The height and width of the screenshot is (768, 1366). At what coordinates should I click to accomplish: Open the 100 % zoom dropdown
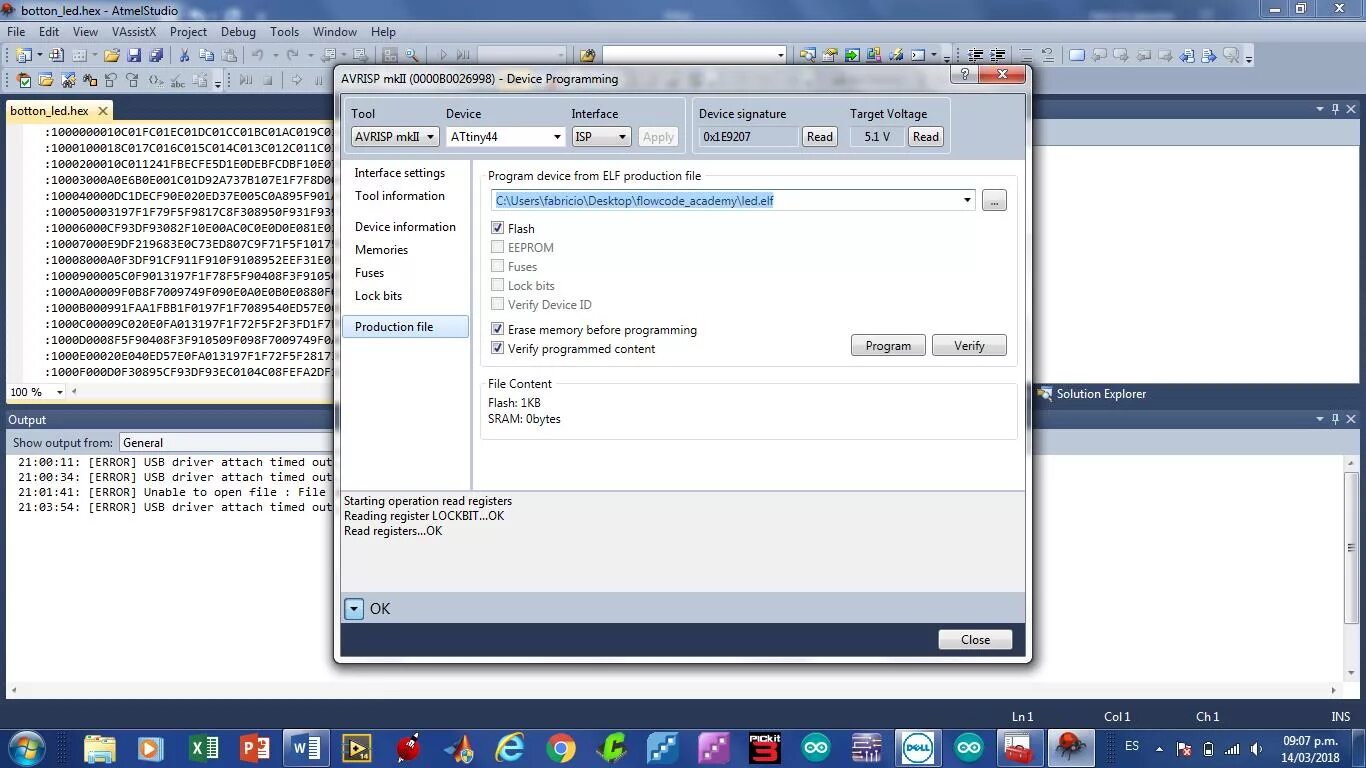click(59, 392)
